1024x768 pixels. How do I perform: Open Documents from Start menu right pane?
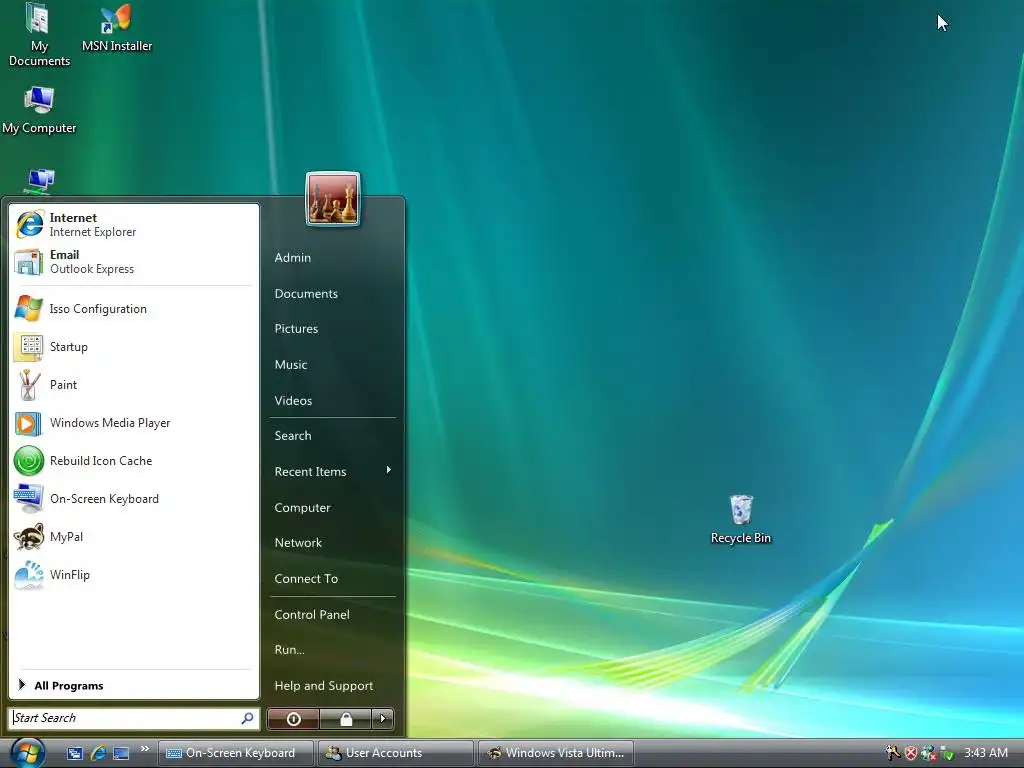tap(332, 293)
